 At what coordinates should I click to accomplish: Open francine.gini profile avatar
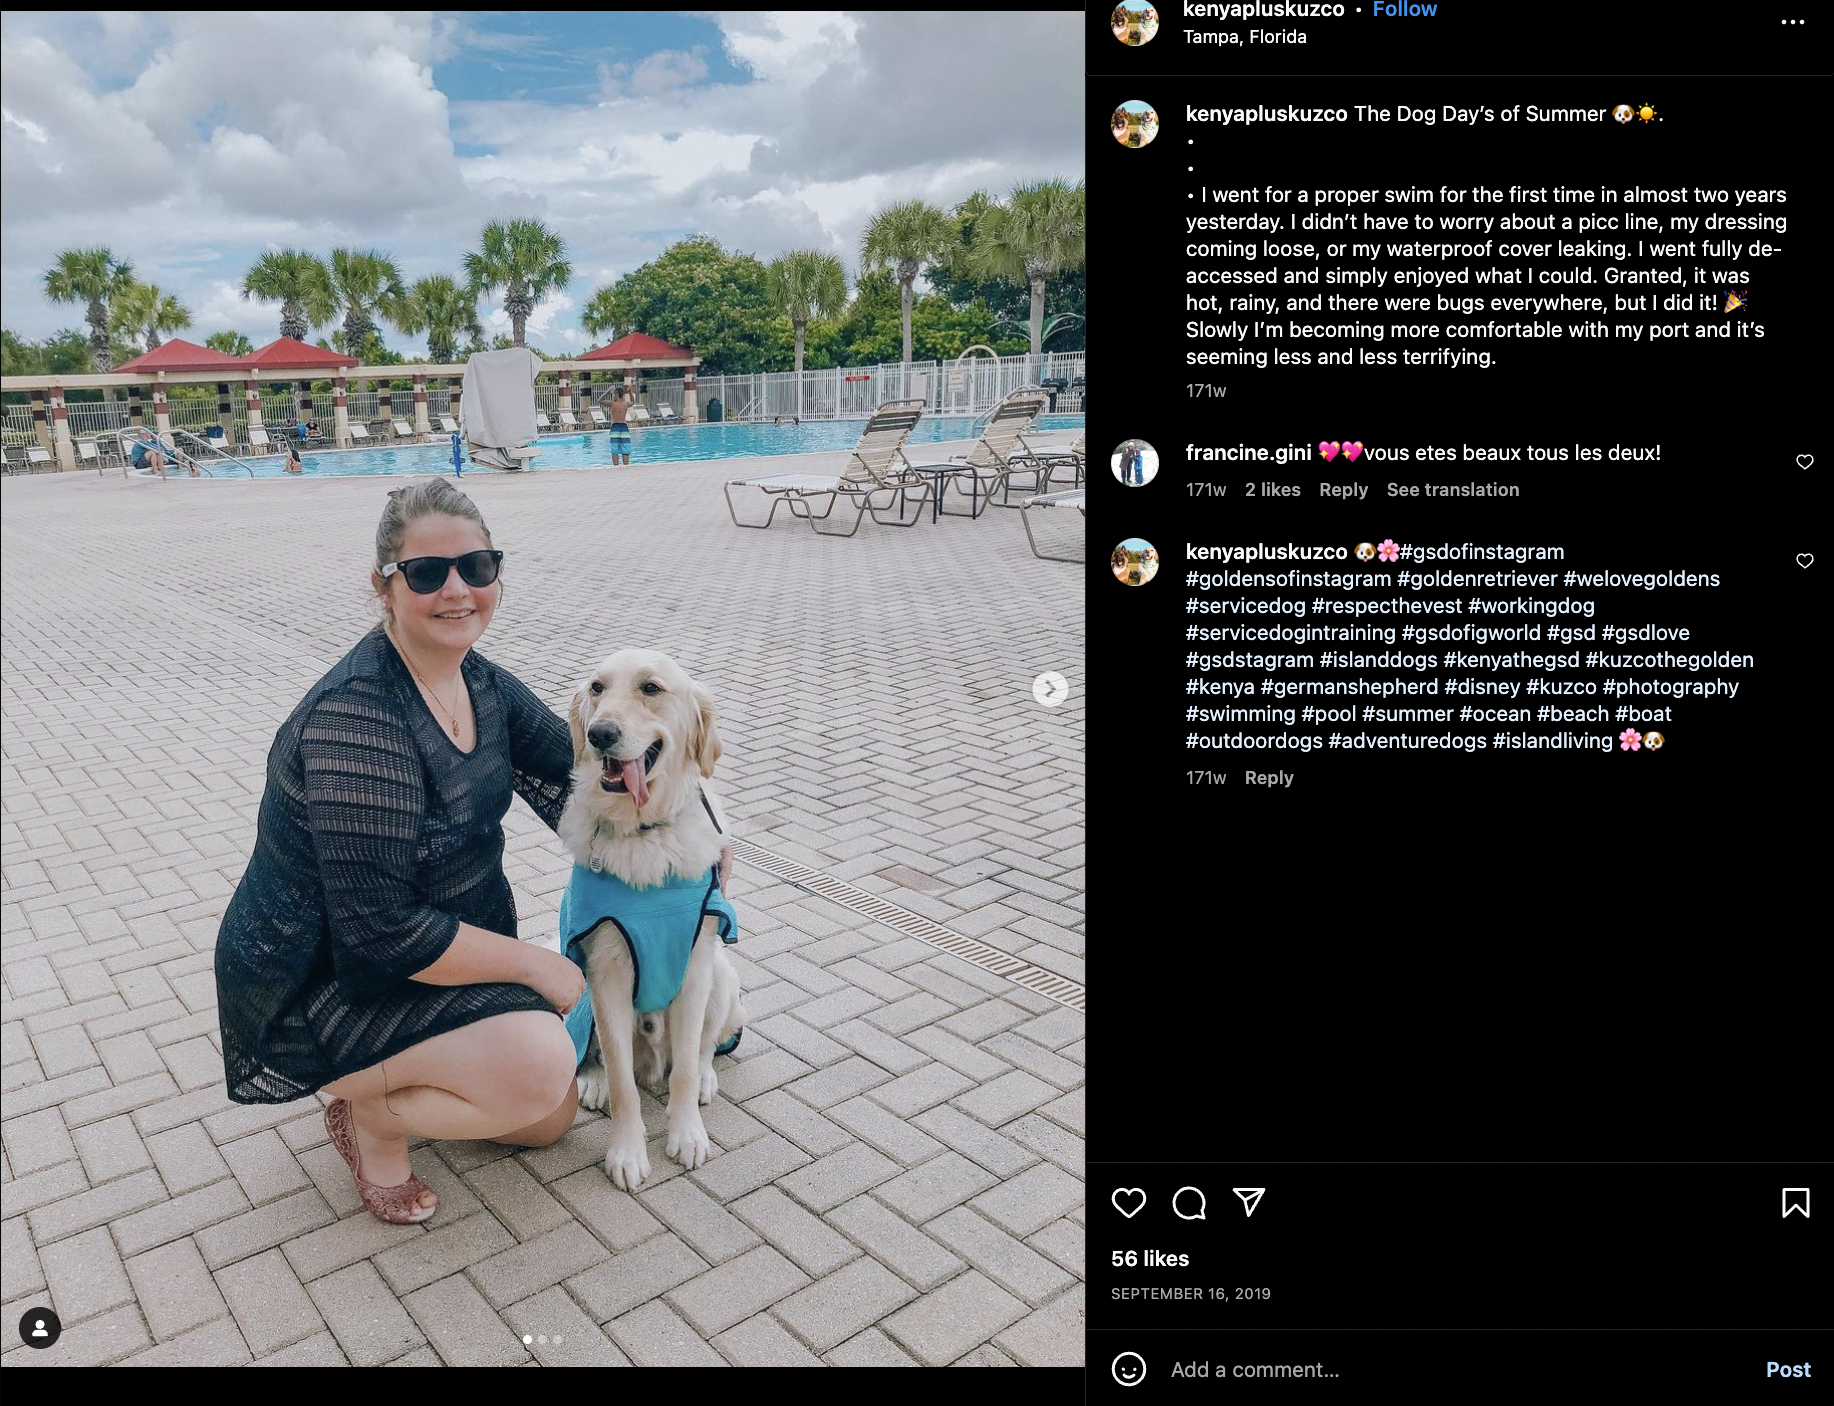1135,463
